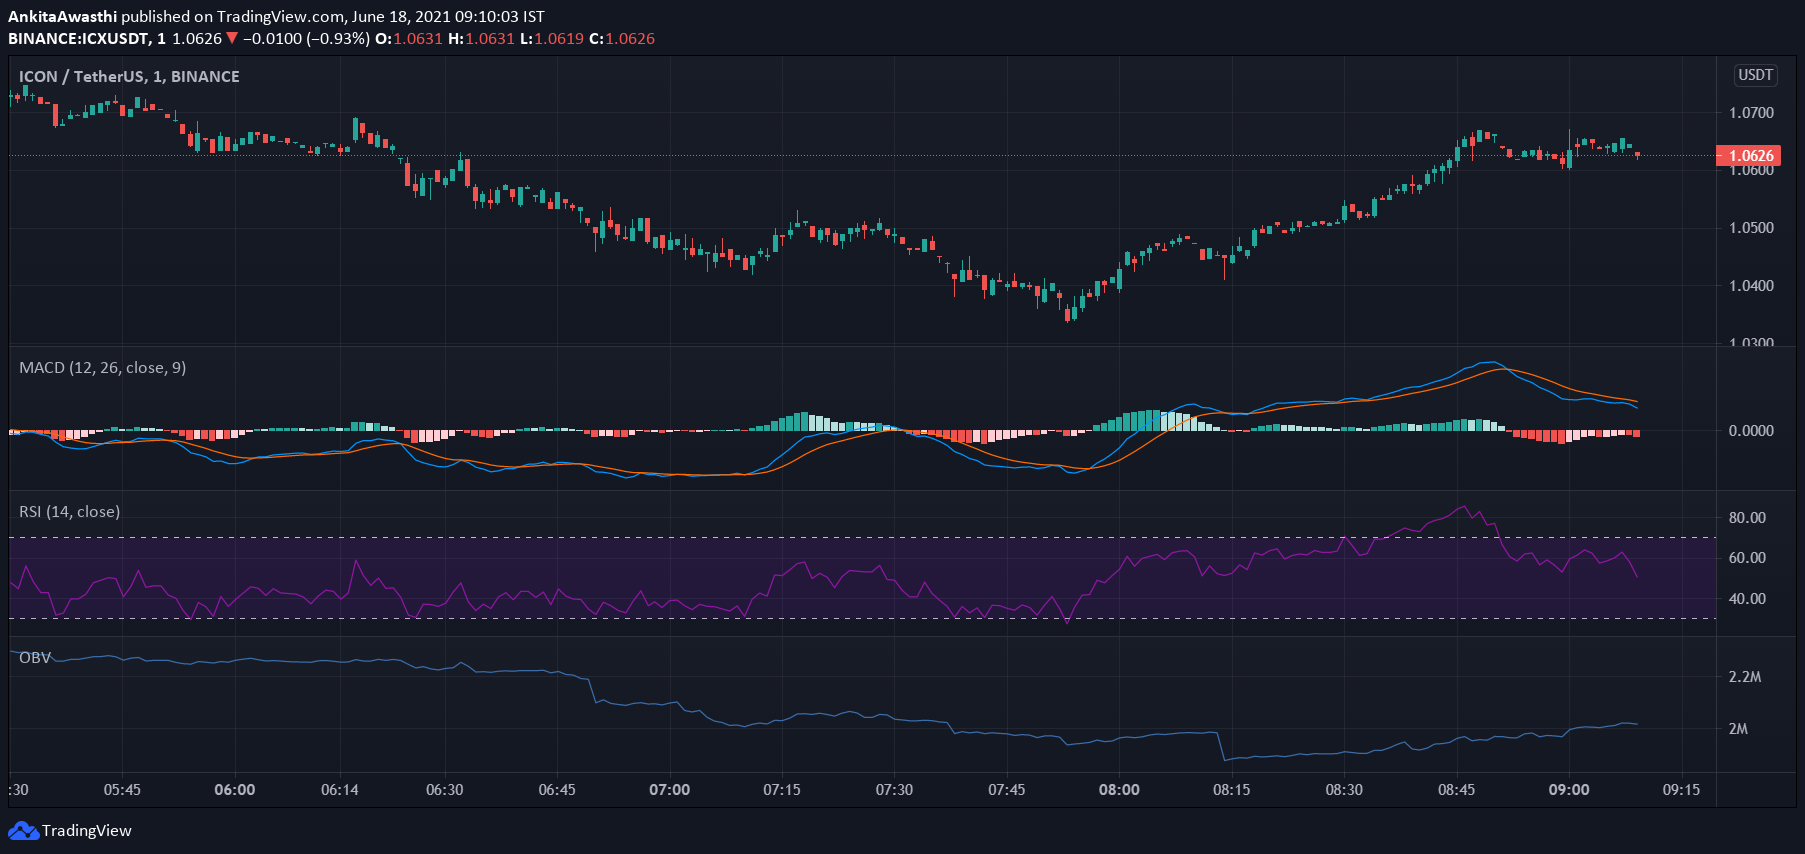Click the 2.2M OBV axis label
Image resolution: width=1805 pixels, height=854 pixels.
coord(1745,677)
